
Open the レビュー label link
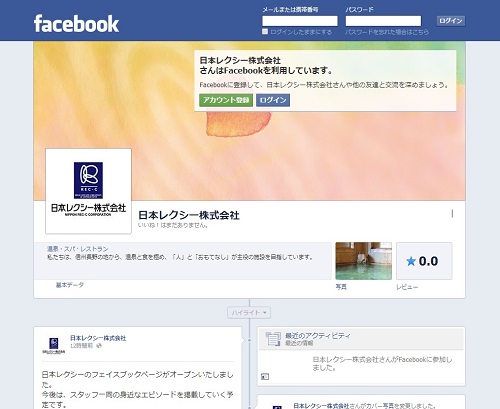point(407,287)
